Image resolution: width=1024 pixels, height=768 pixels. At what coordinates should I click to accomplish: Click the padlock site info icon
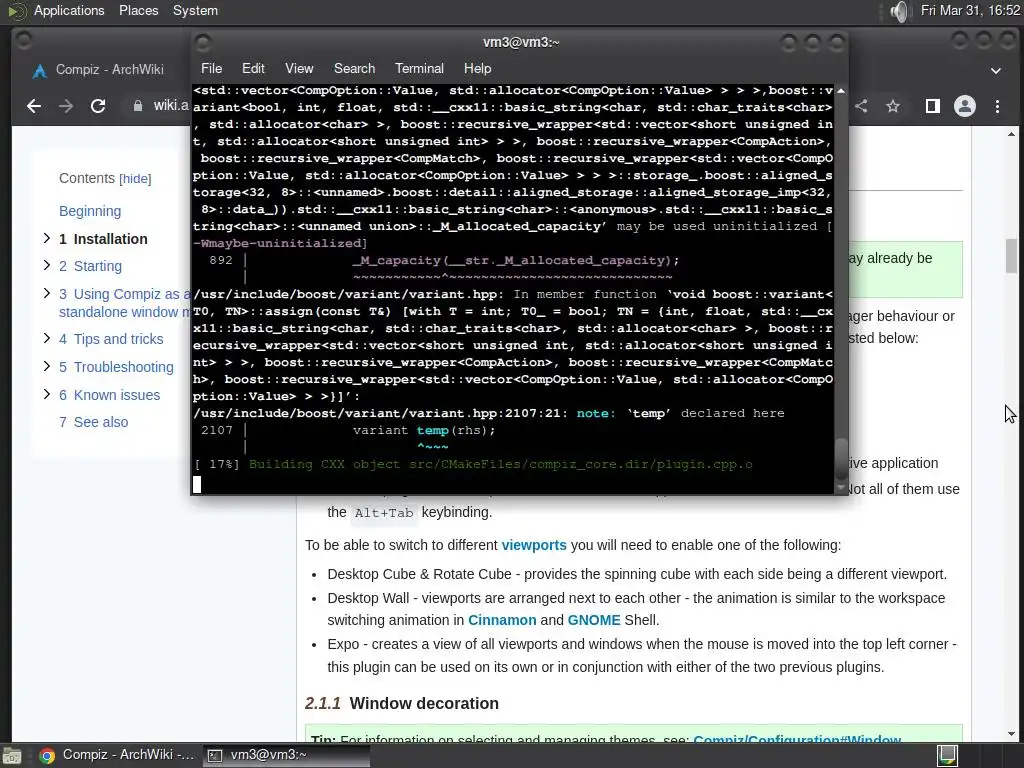coord(138,106)
